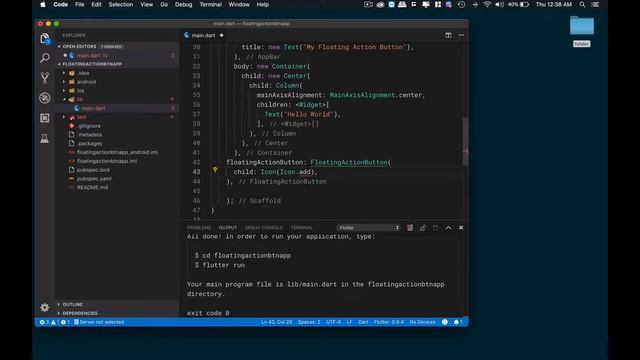The height and width of the screenshot is (360, 640).
Task: Open the Source Control view
Action: [45, 78]
